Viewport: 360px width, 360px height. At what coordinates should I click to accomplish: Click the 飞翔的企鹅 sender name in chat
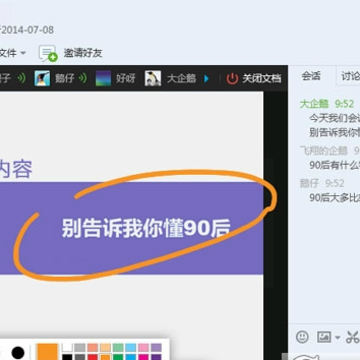click(x=324, y=150)
